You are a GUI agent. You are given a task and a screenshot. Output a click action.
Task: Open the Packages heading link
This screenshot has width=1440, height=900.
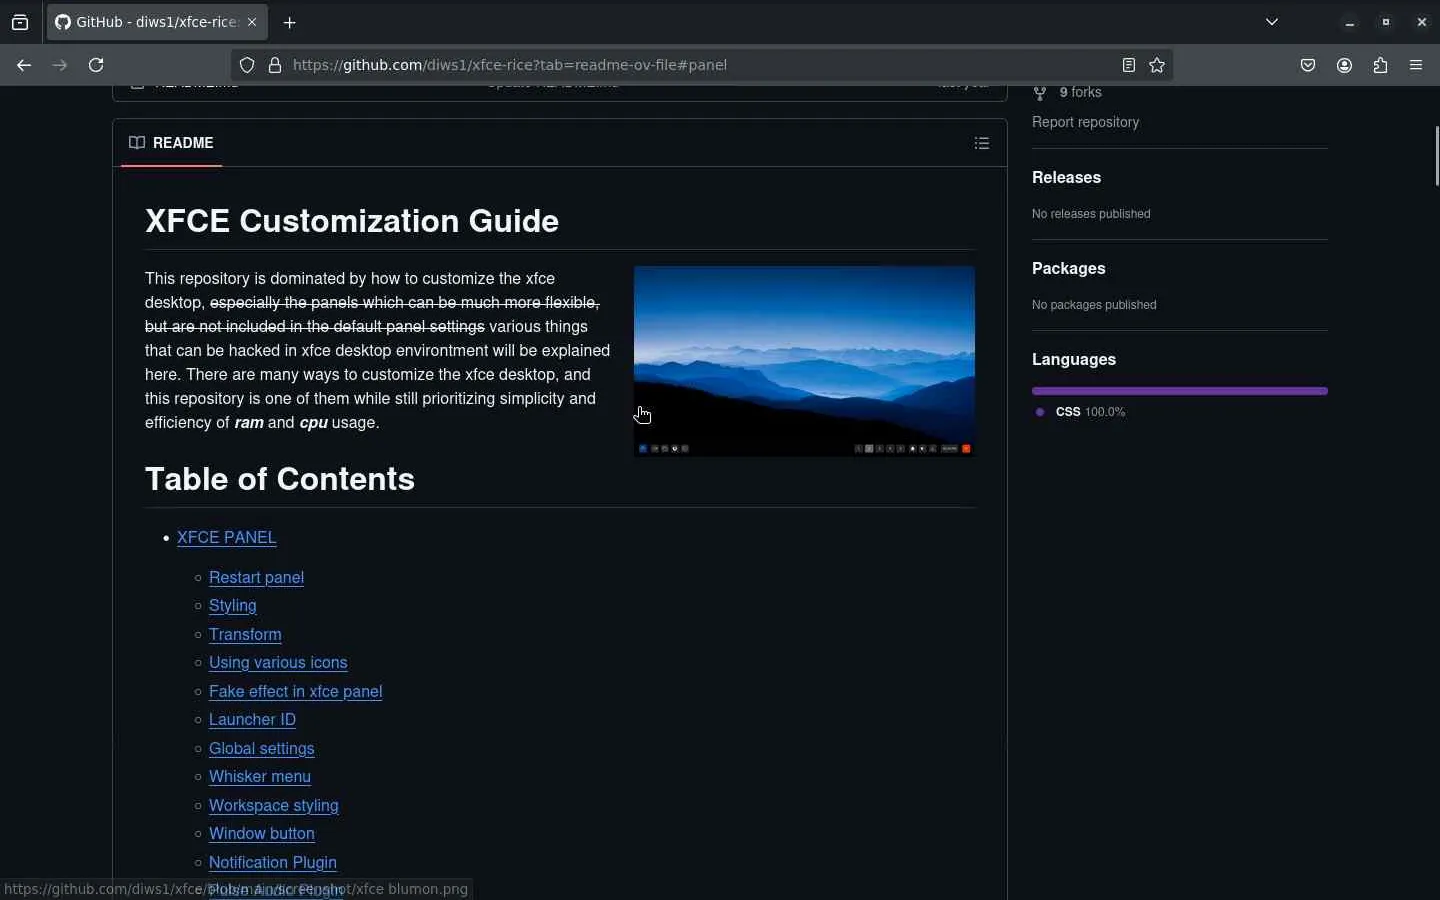pyautogui.click(x=1069, y=269)
